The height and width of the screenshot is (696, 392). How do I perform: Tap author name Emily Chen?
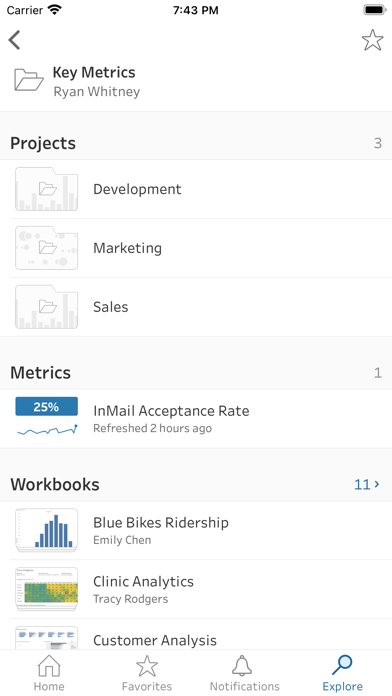[122, 540]
